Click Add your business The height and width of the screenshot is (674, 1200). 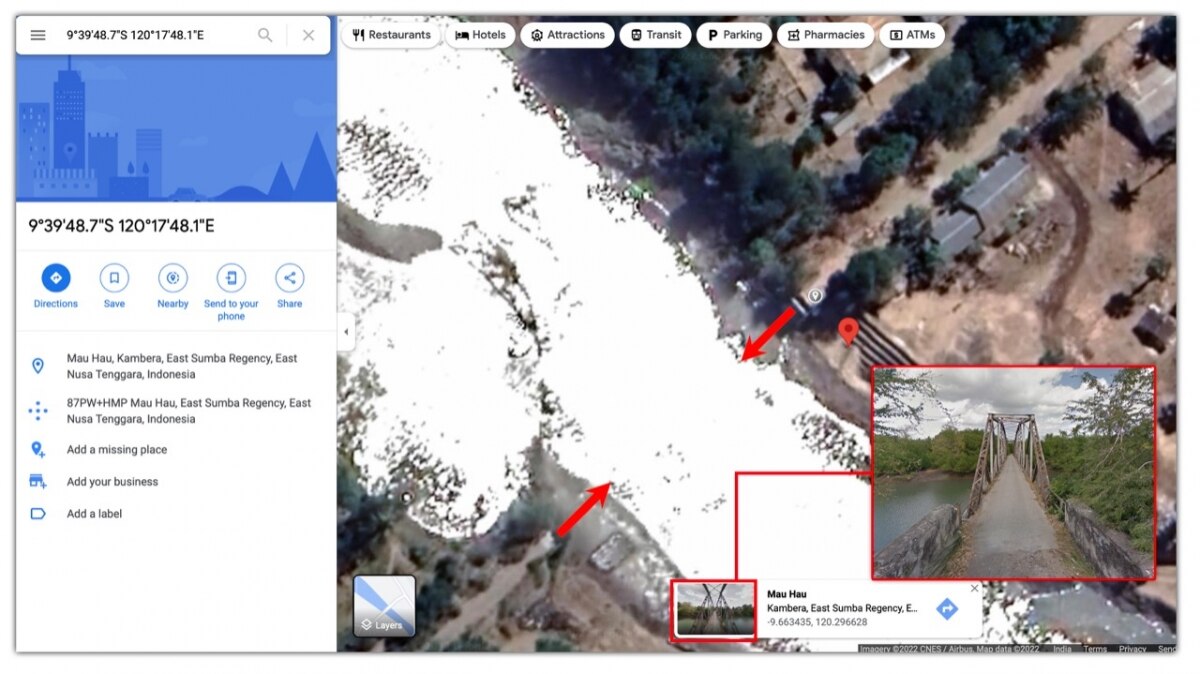[x=112, y=482]
